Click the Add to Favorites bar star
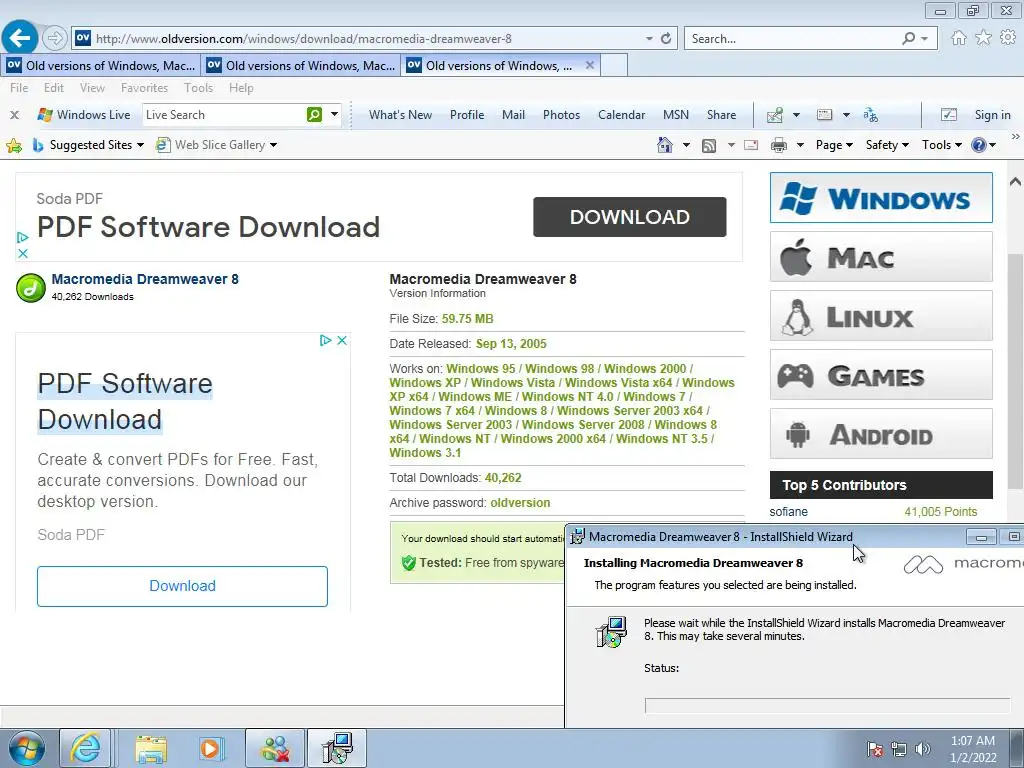Screen dimensions: 1024x768 [14, 145]
